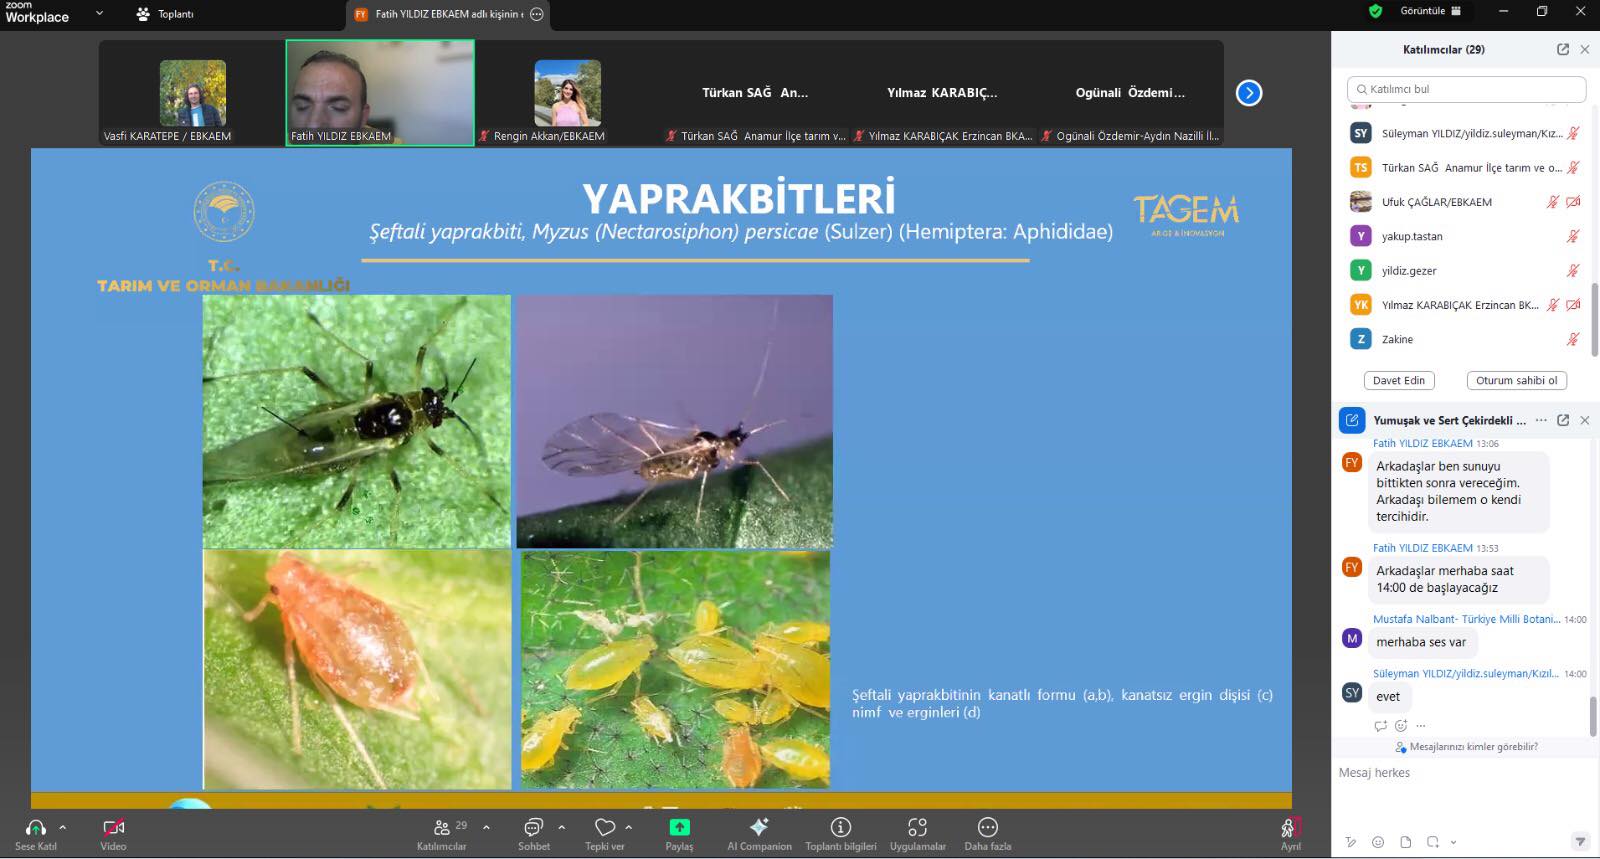This screenshot has width=1600, height=859.
Task: Click the Davet Edin button
Action: [x=1399, y=380]
